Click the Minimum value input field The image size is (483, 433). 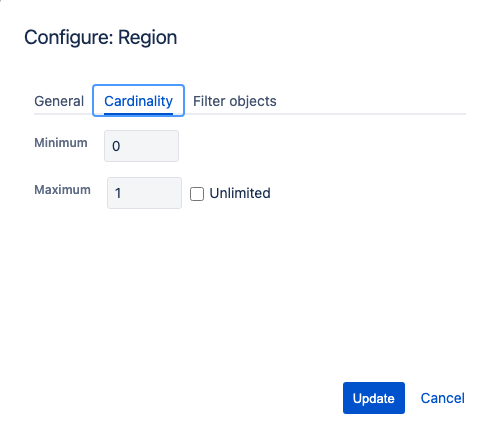[x=141, y=146]
